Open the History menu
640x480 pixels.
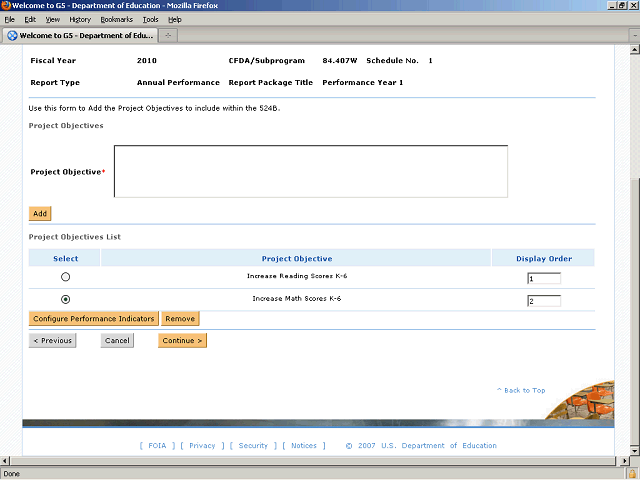80,20
